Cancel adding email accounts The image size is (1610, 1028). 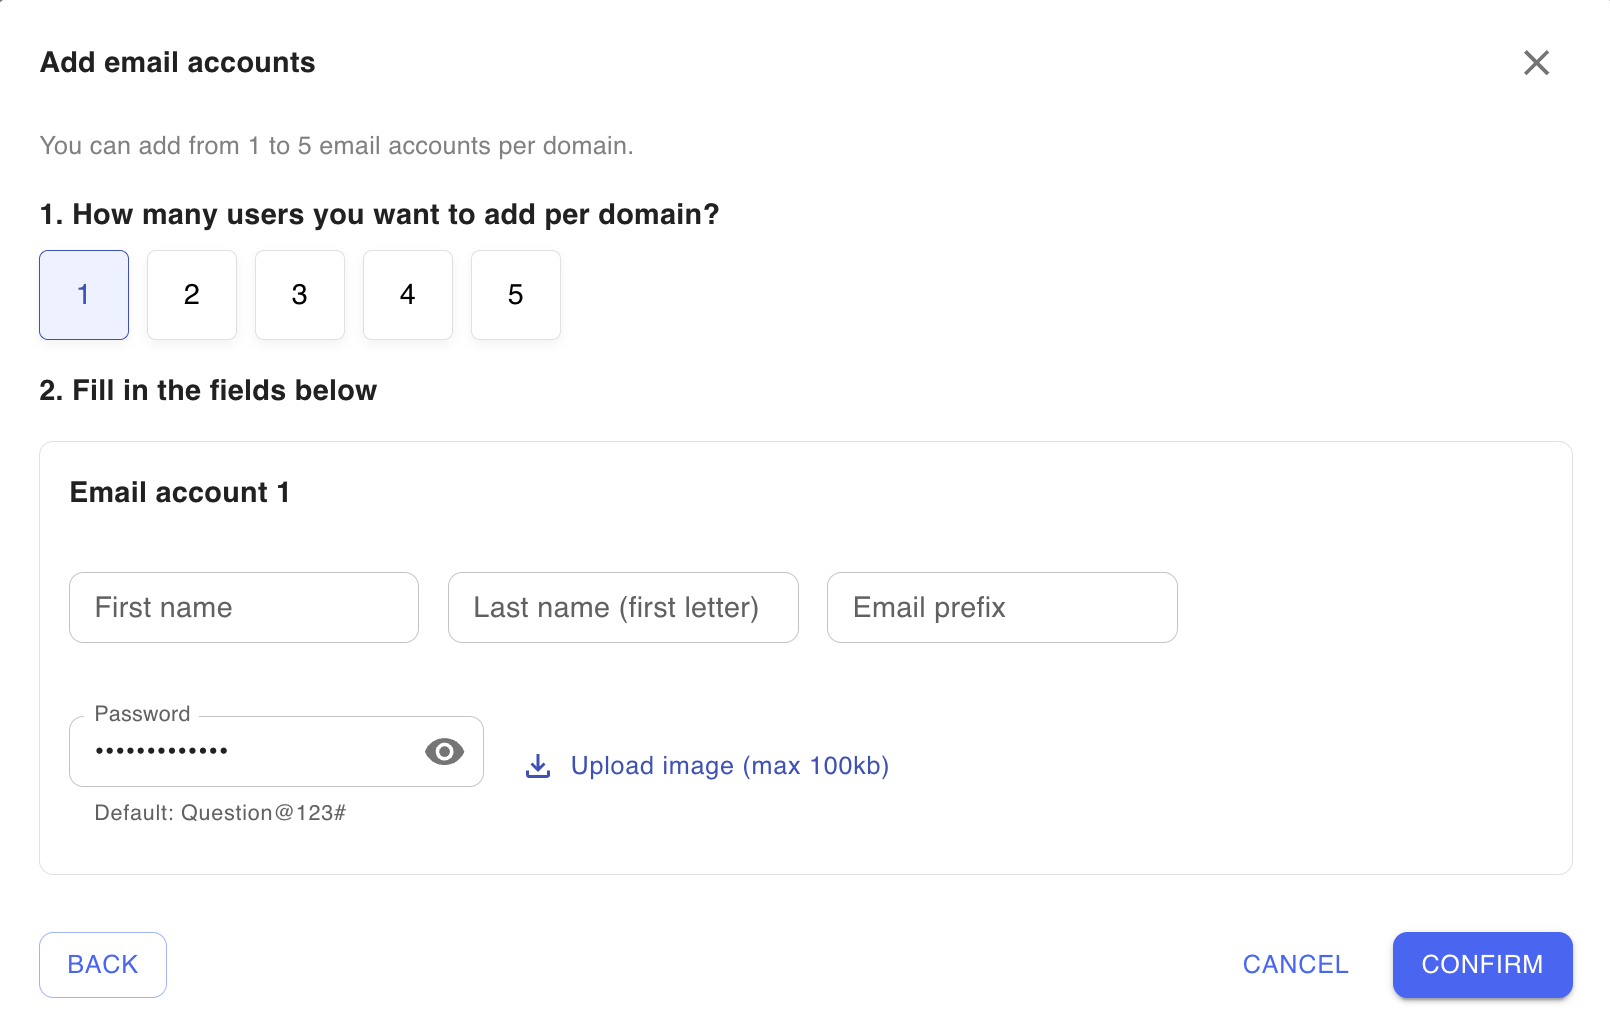click(x=1295, y=965)
